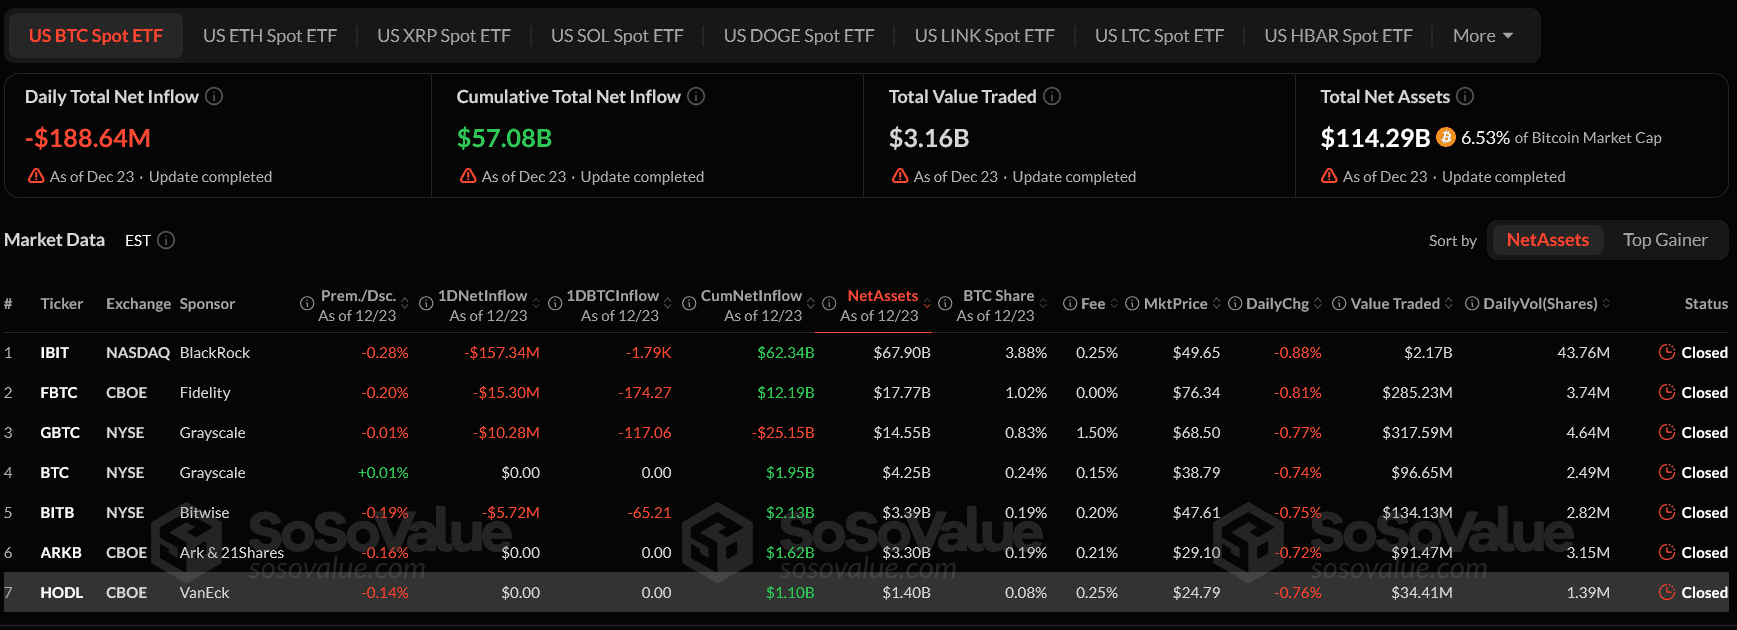Sort table by DailyVol(Shares) column arrows
This screenshot has height=630, width=1737.
click(x=1606, y=303)
